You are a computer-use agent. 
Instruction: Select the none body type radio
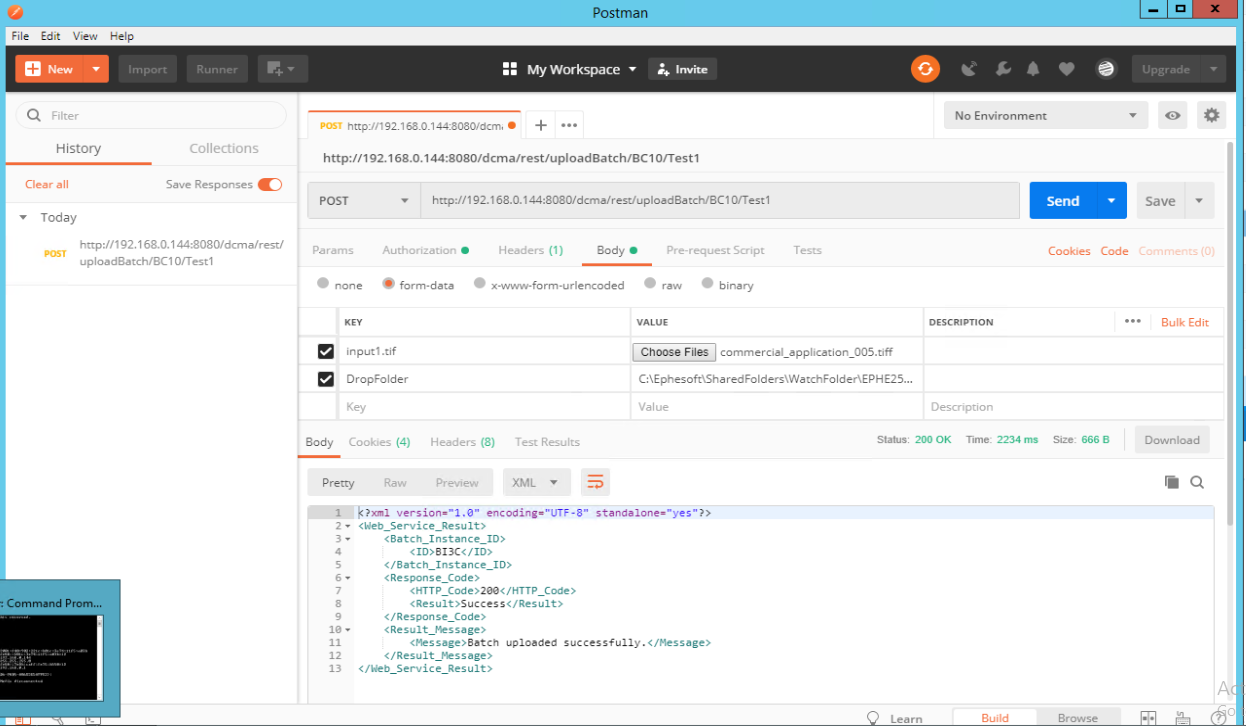[x=323, y=284]
